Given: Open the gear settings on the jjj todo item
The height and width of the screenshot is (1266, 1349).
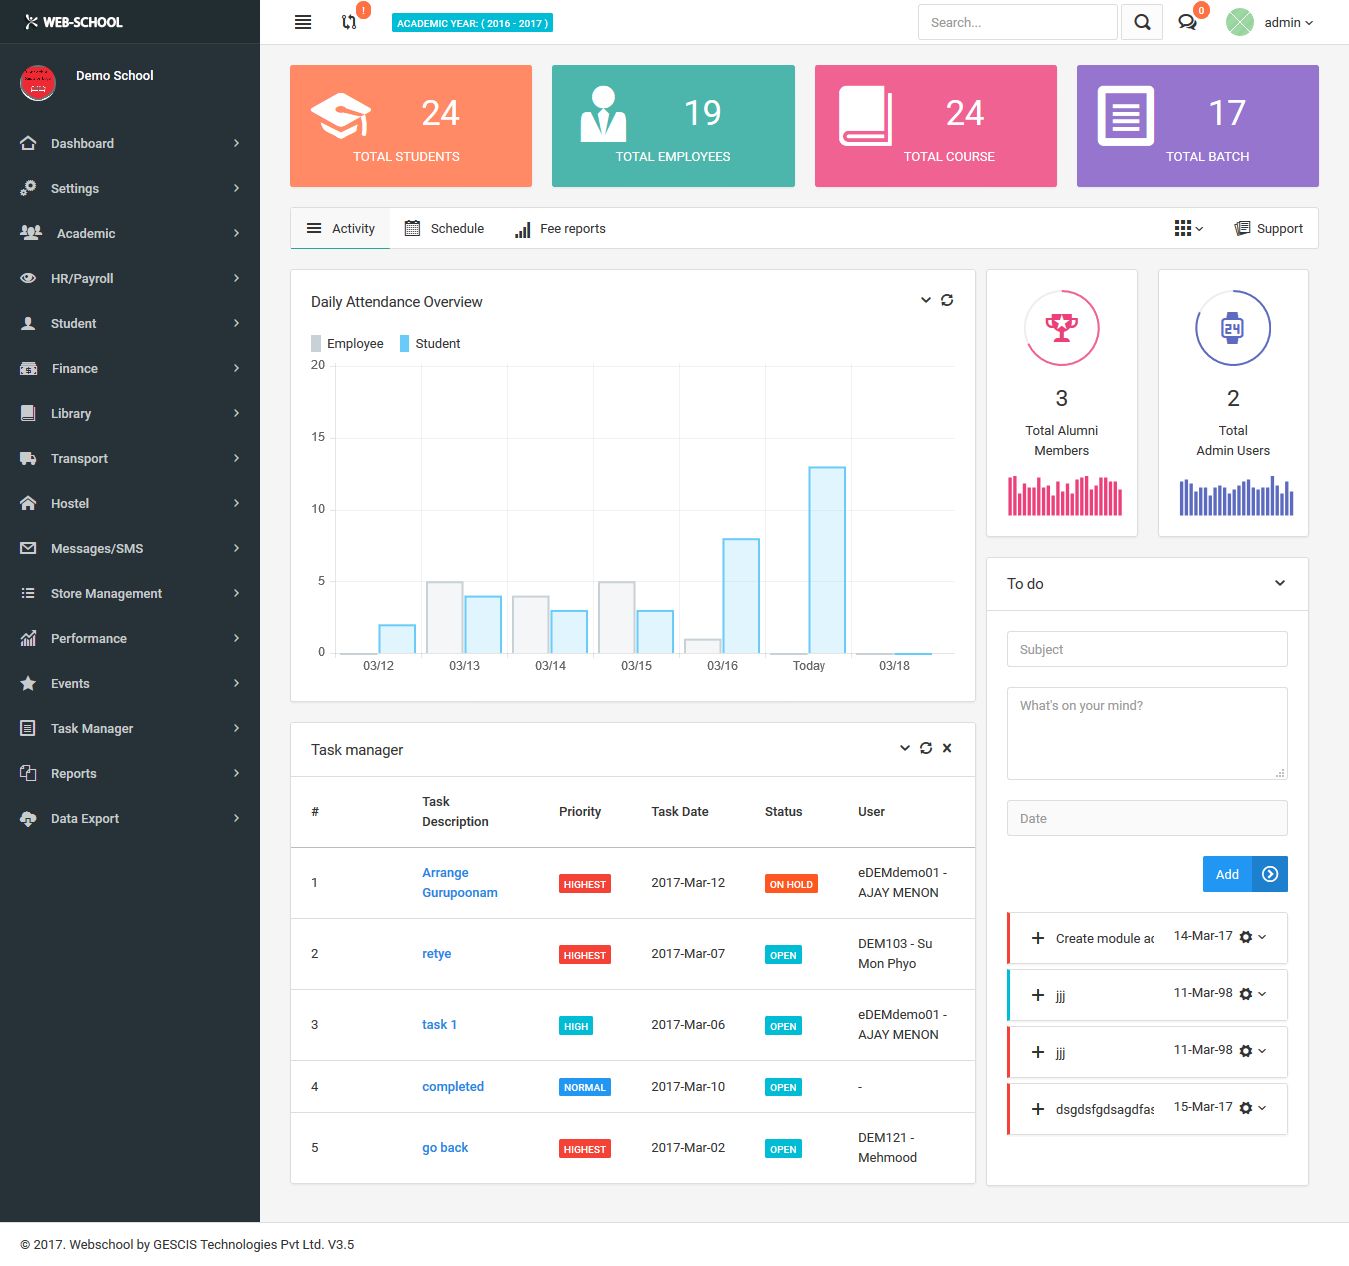Looking at the screenshot, I should point(1245,994).
